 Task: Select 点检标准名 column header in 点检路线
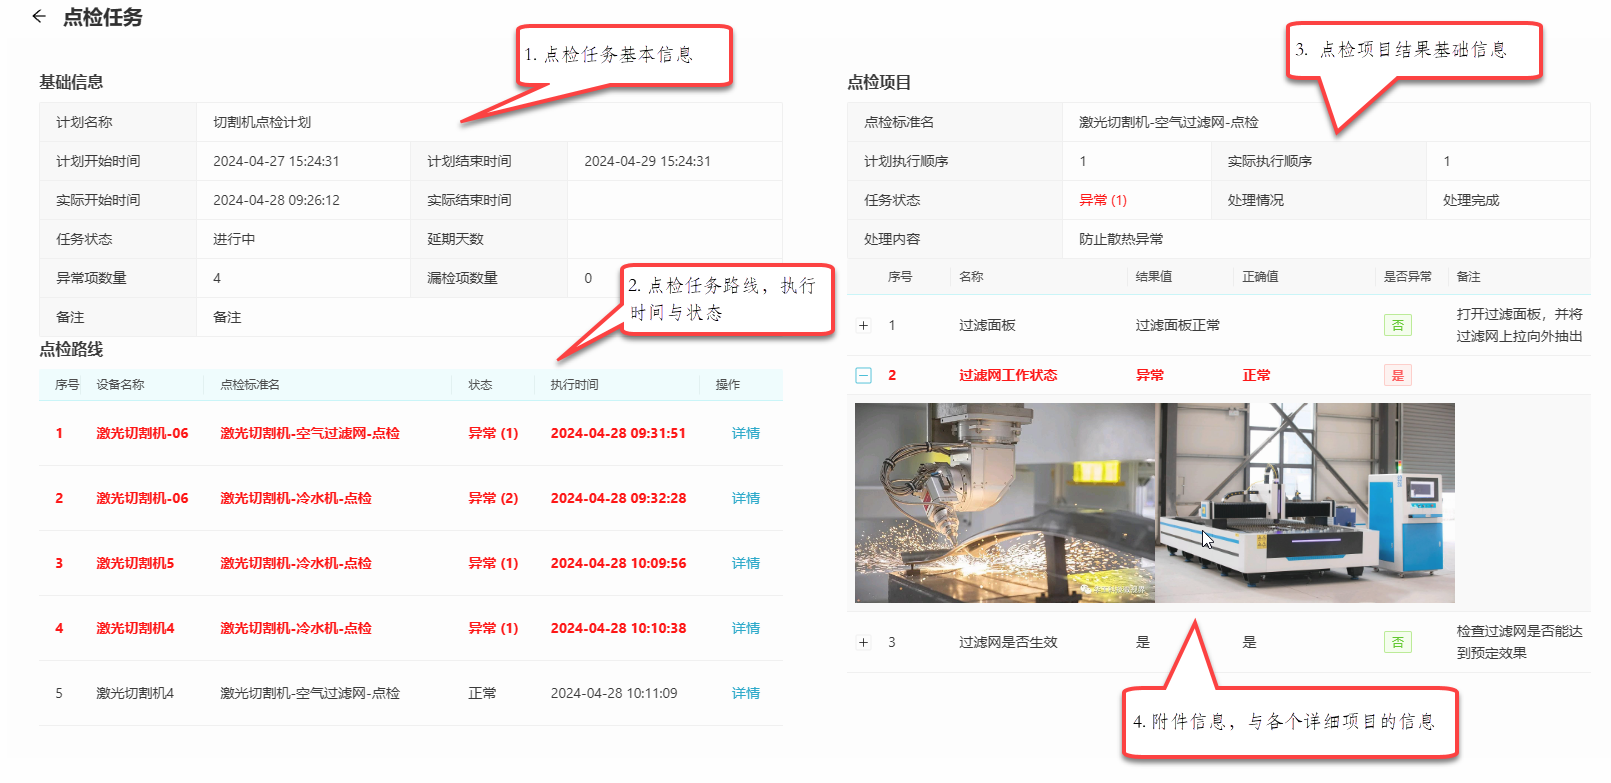point(250,385)
